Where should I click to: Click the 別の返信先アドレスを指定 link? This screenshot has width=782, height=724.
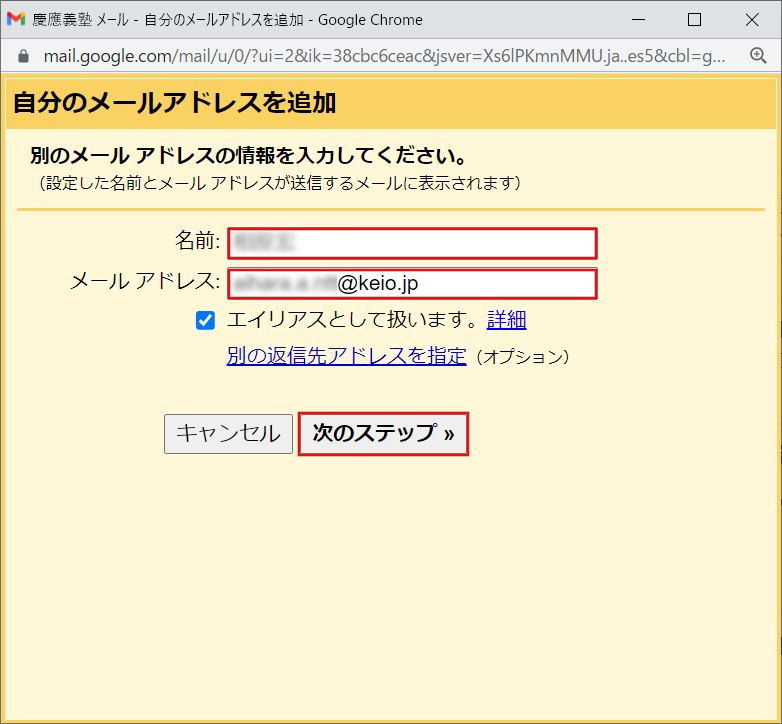coord(346,356)
